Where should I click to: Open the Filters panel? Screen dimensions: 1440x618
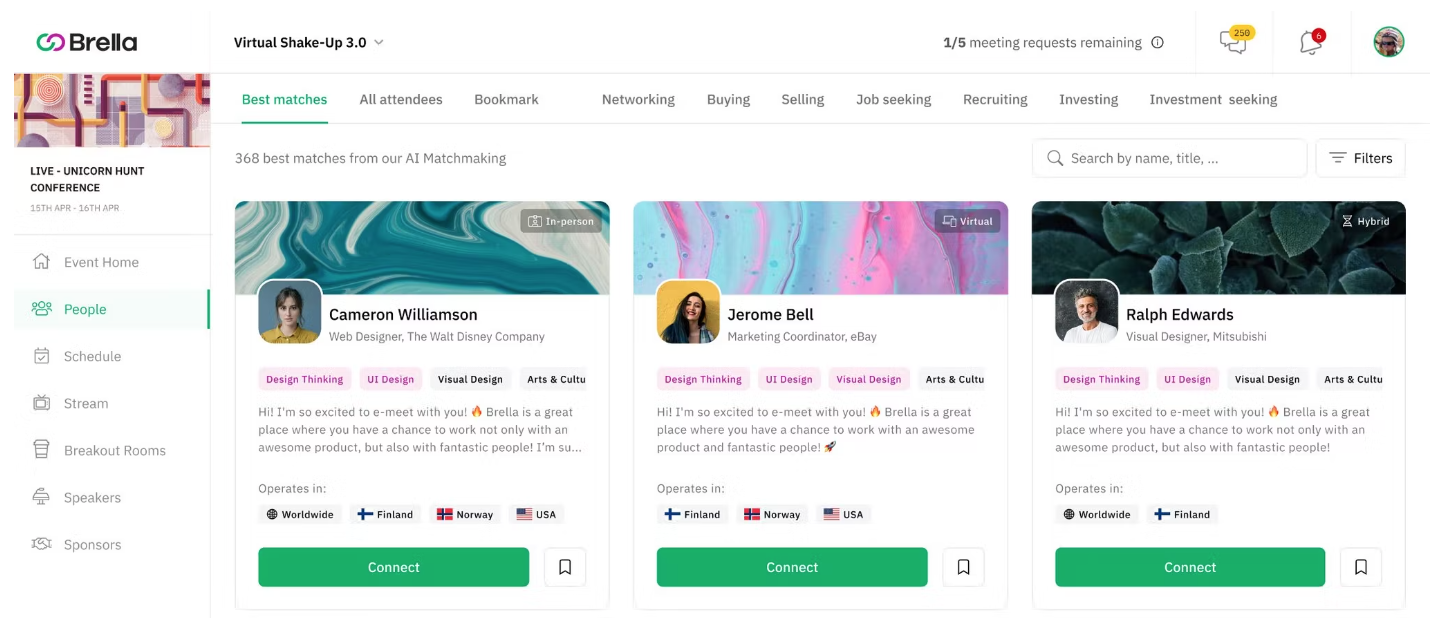tap(1360, 158)
